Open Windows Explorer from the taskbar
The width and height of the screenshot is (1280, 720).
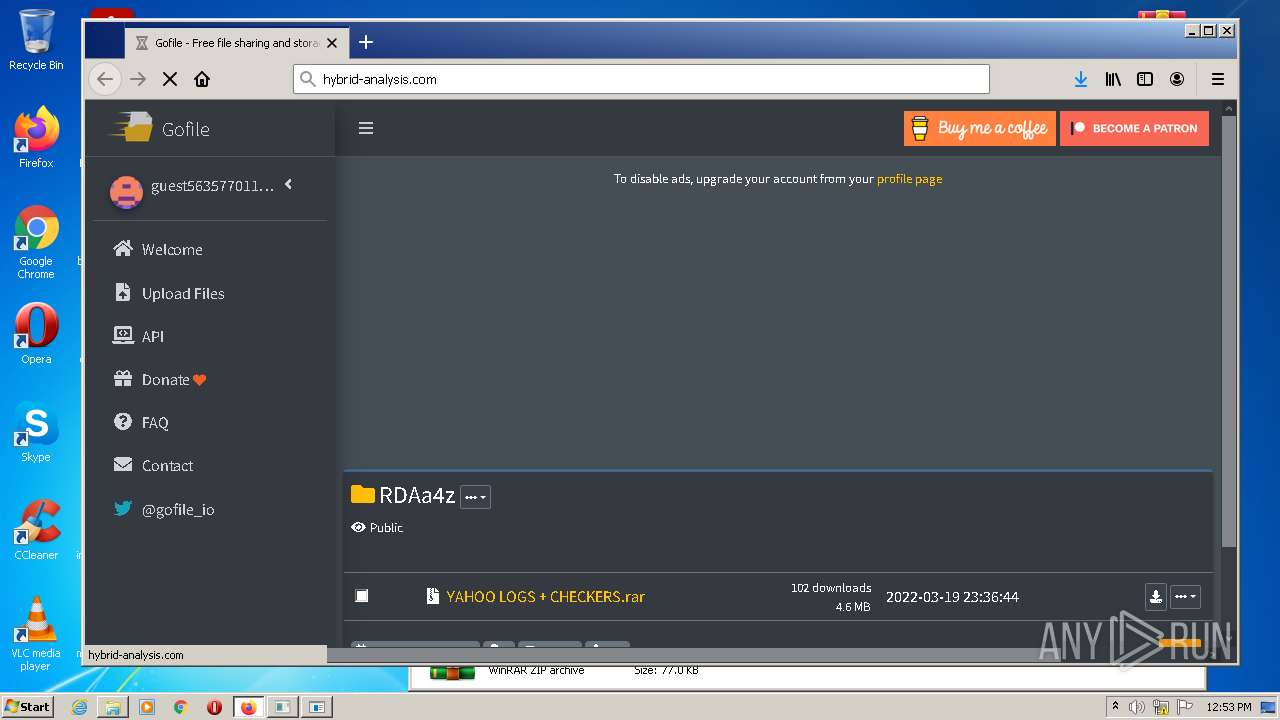113,707
